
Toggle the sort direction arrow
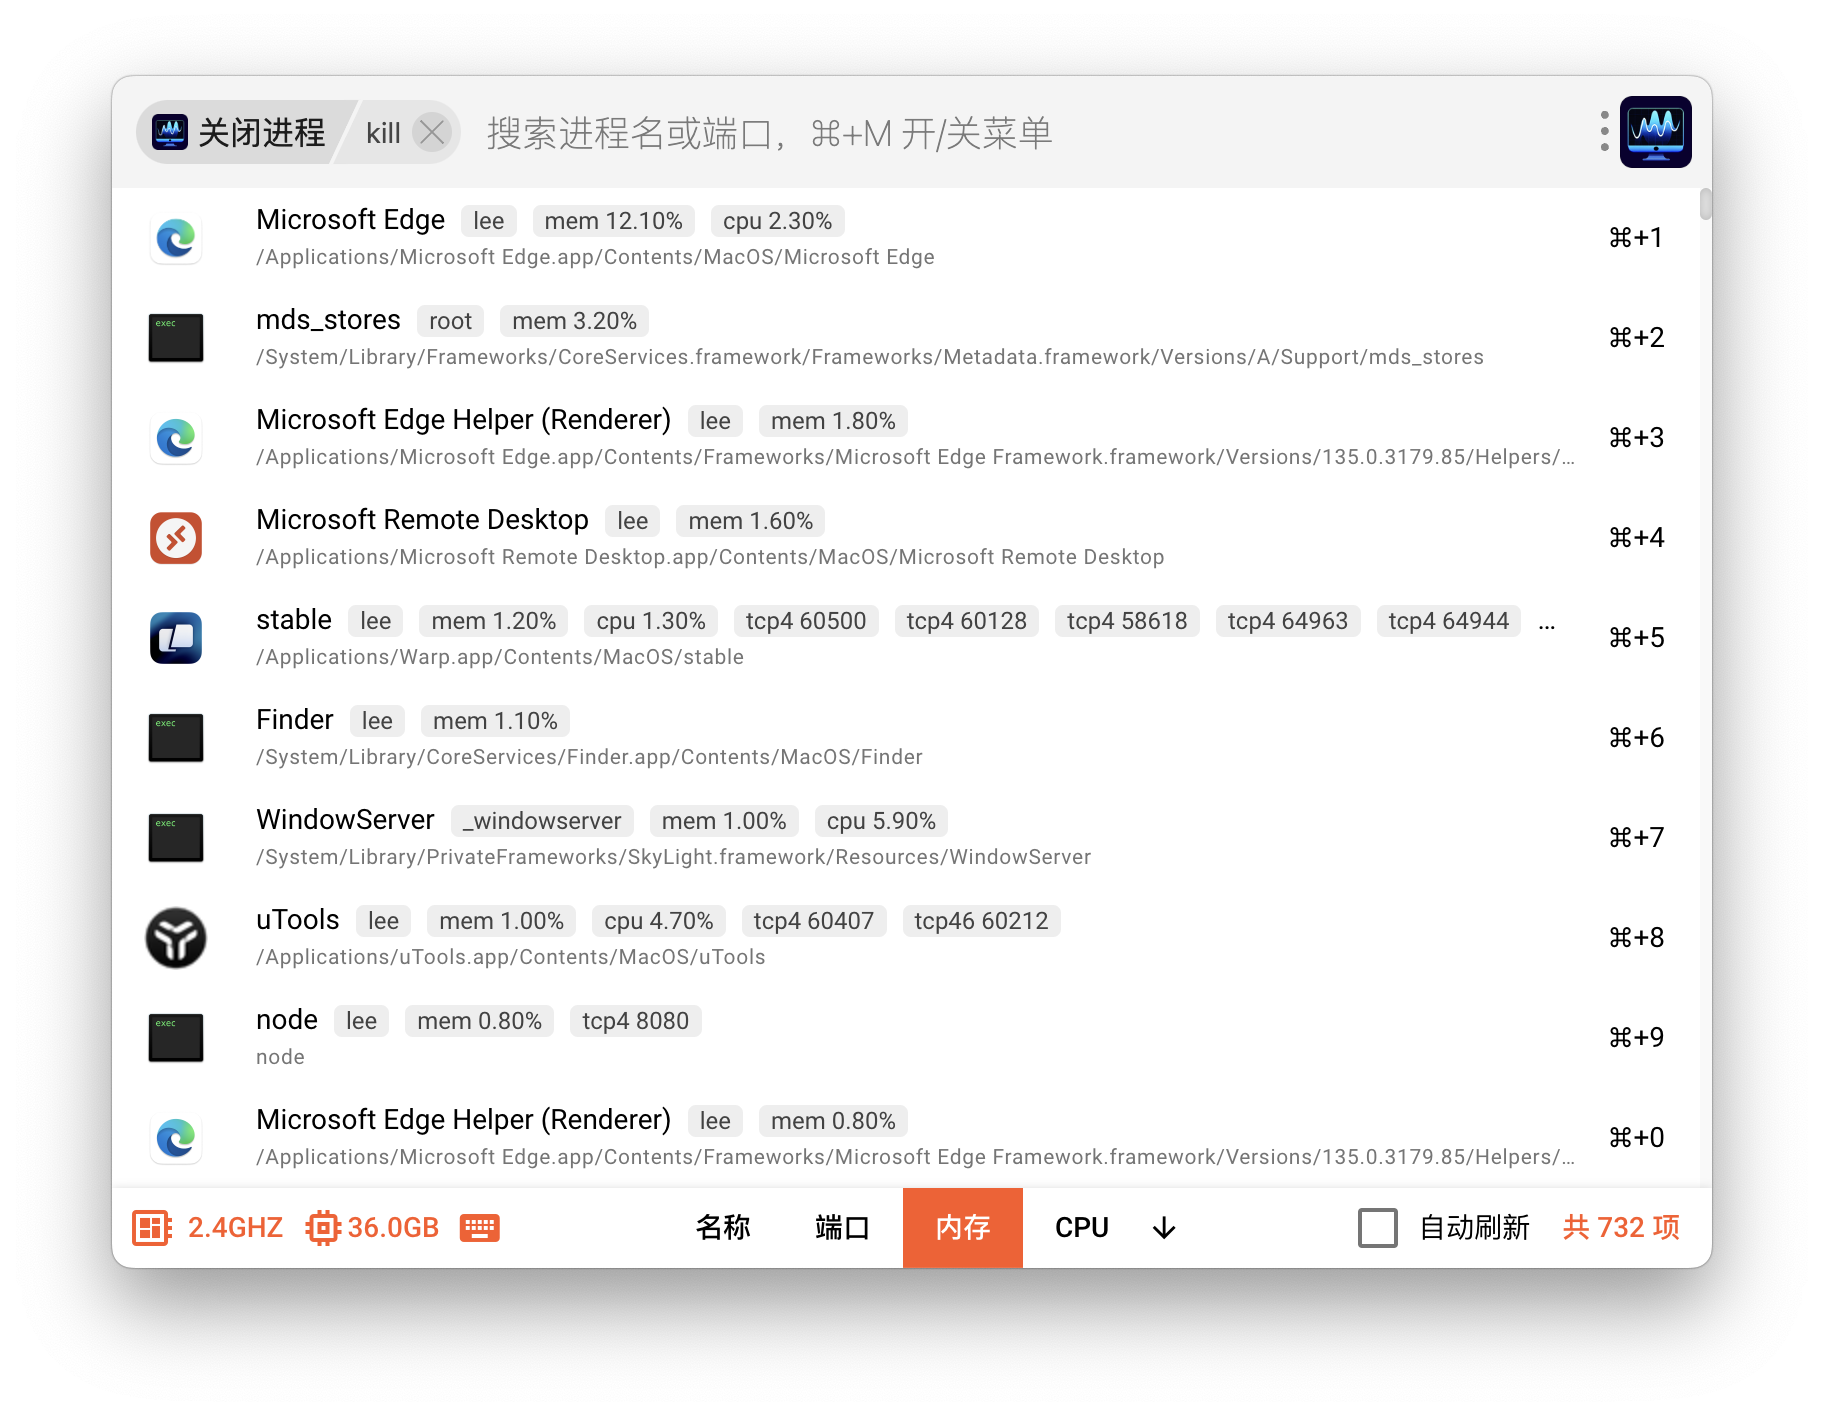click(1164, 1228)
